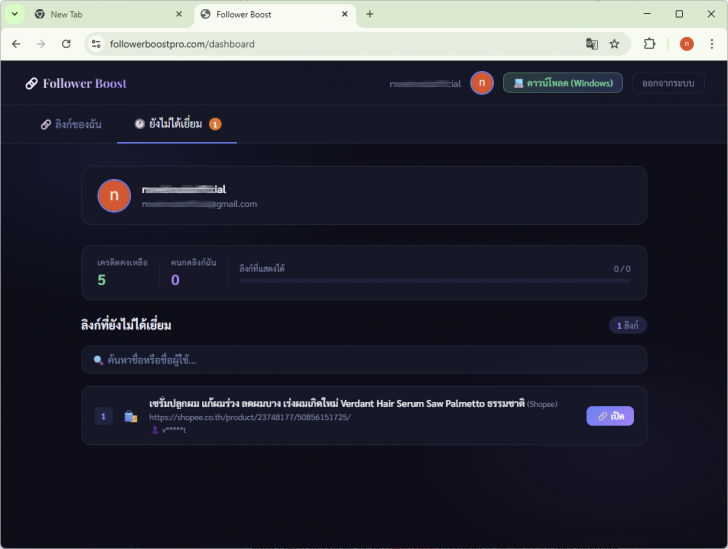Viewport: 728px width, 549px height.
Task: Click the row number 1 badge
Action: click(x=104, y=416)
